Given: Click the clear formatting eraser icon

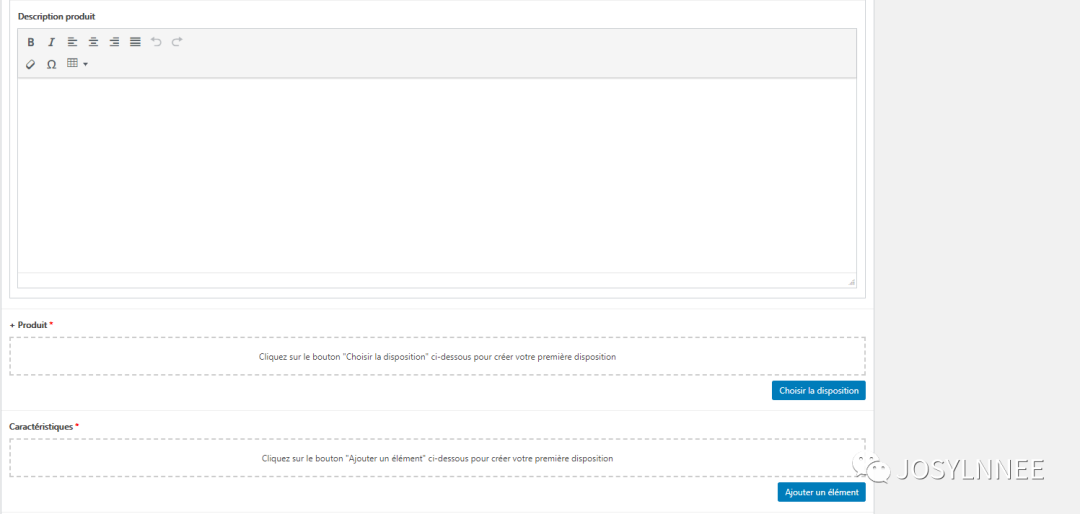Looking at the screenshot, I should point(30,64).
